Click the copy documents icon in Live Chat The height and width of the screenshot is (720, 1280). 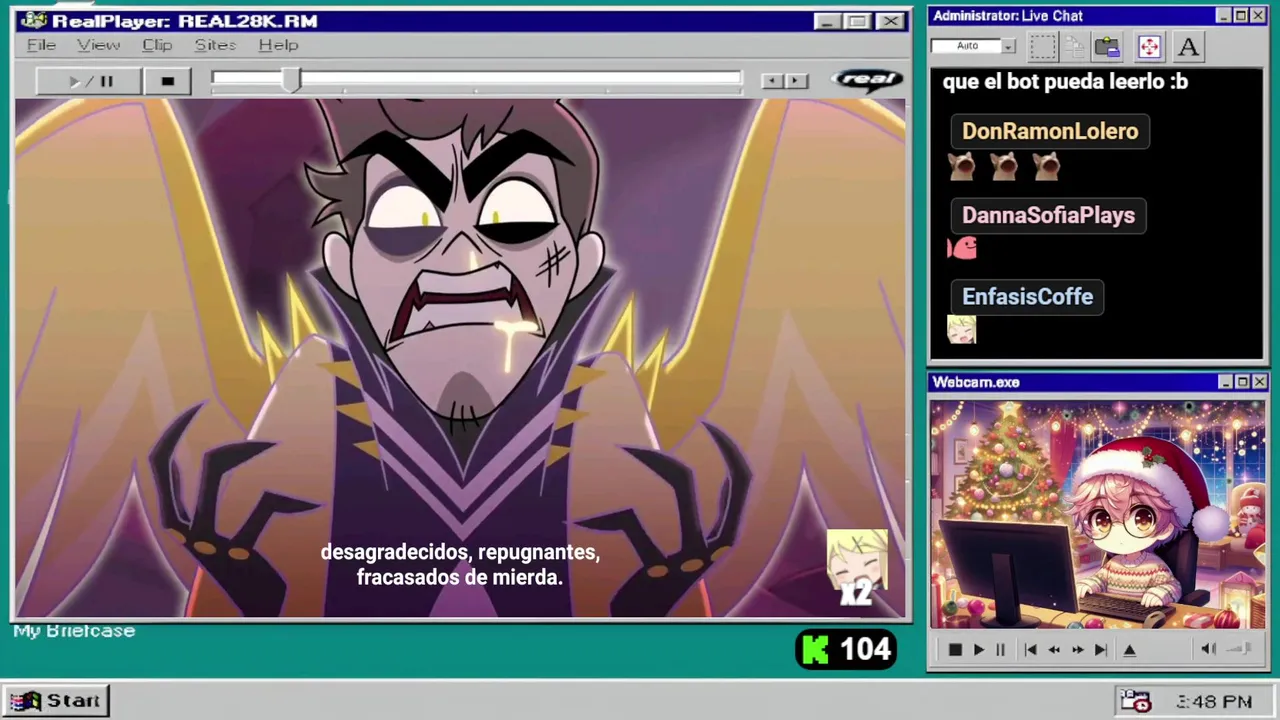pyautogui.click(x=1075, y=46)
